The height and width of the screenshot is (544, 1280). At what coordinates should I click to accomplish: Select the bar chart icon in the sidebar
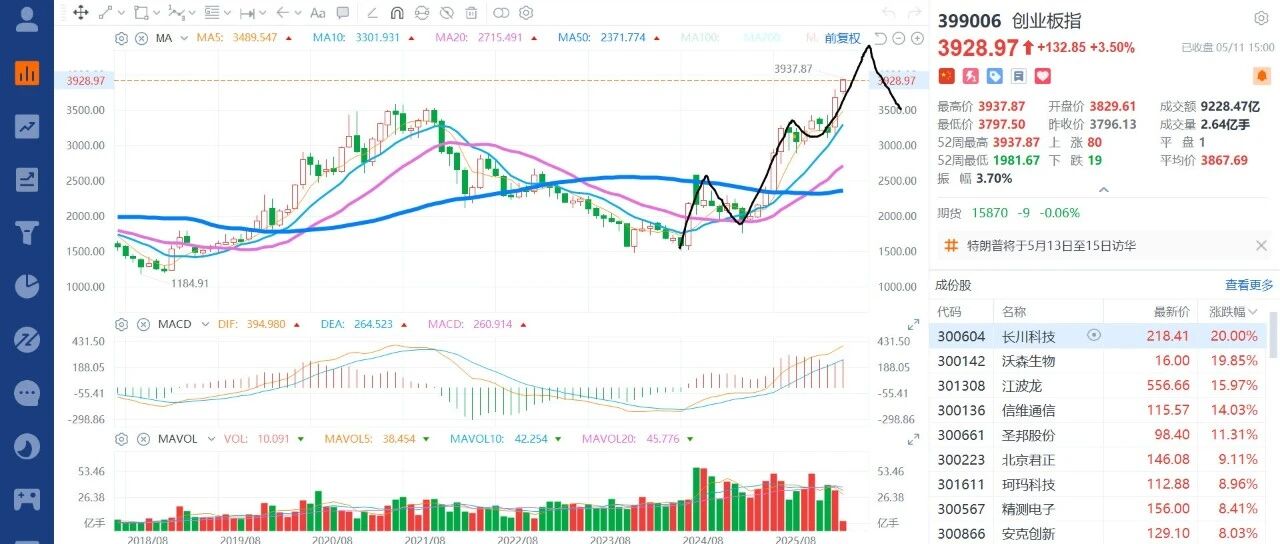coord(27,73)
